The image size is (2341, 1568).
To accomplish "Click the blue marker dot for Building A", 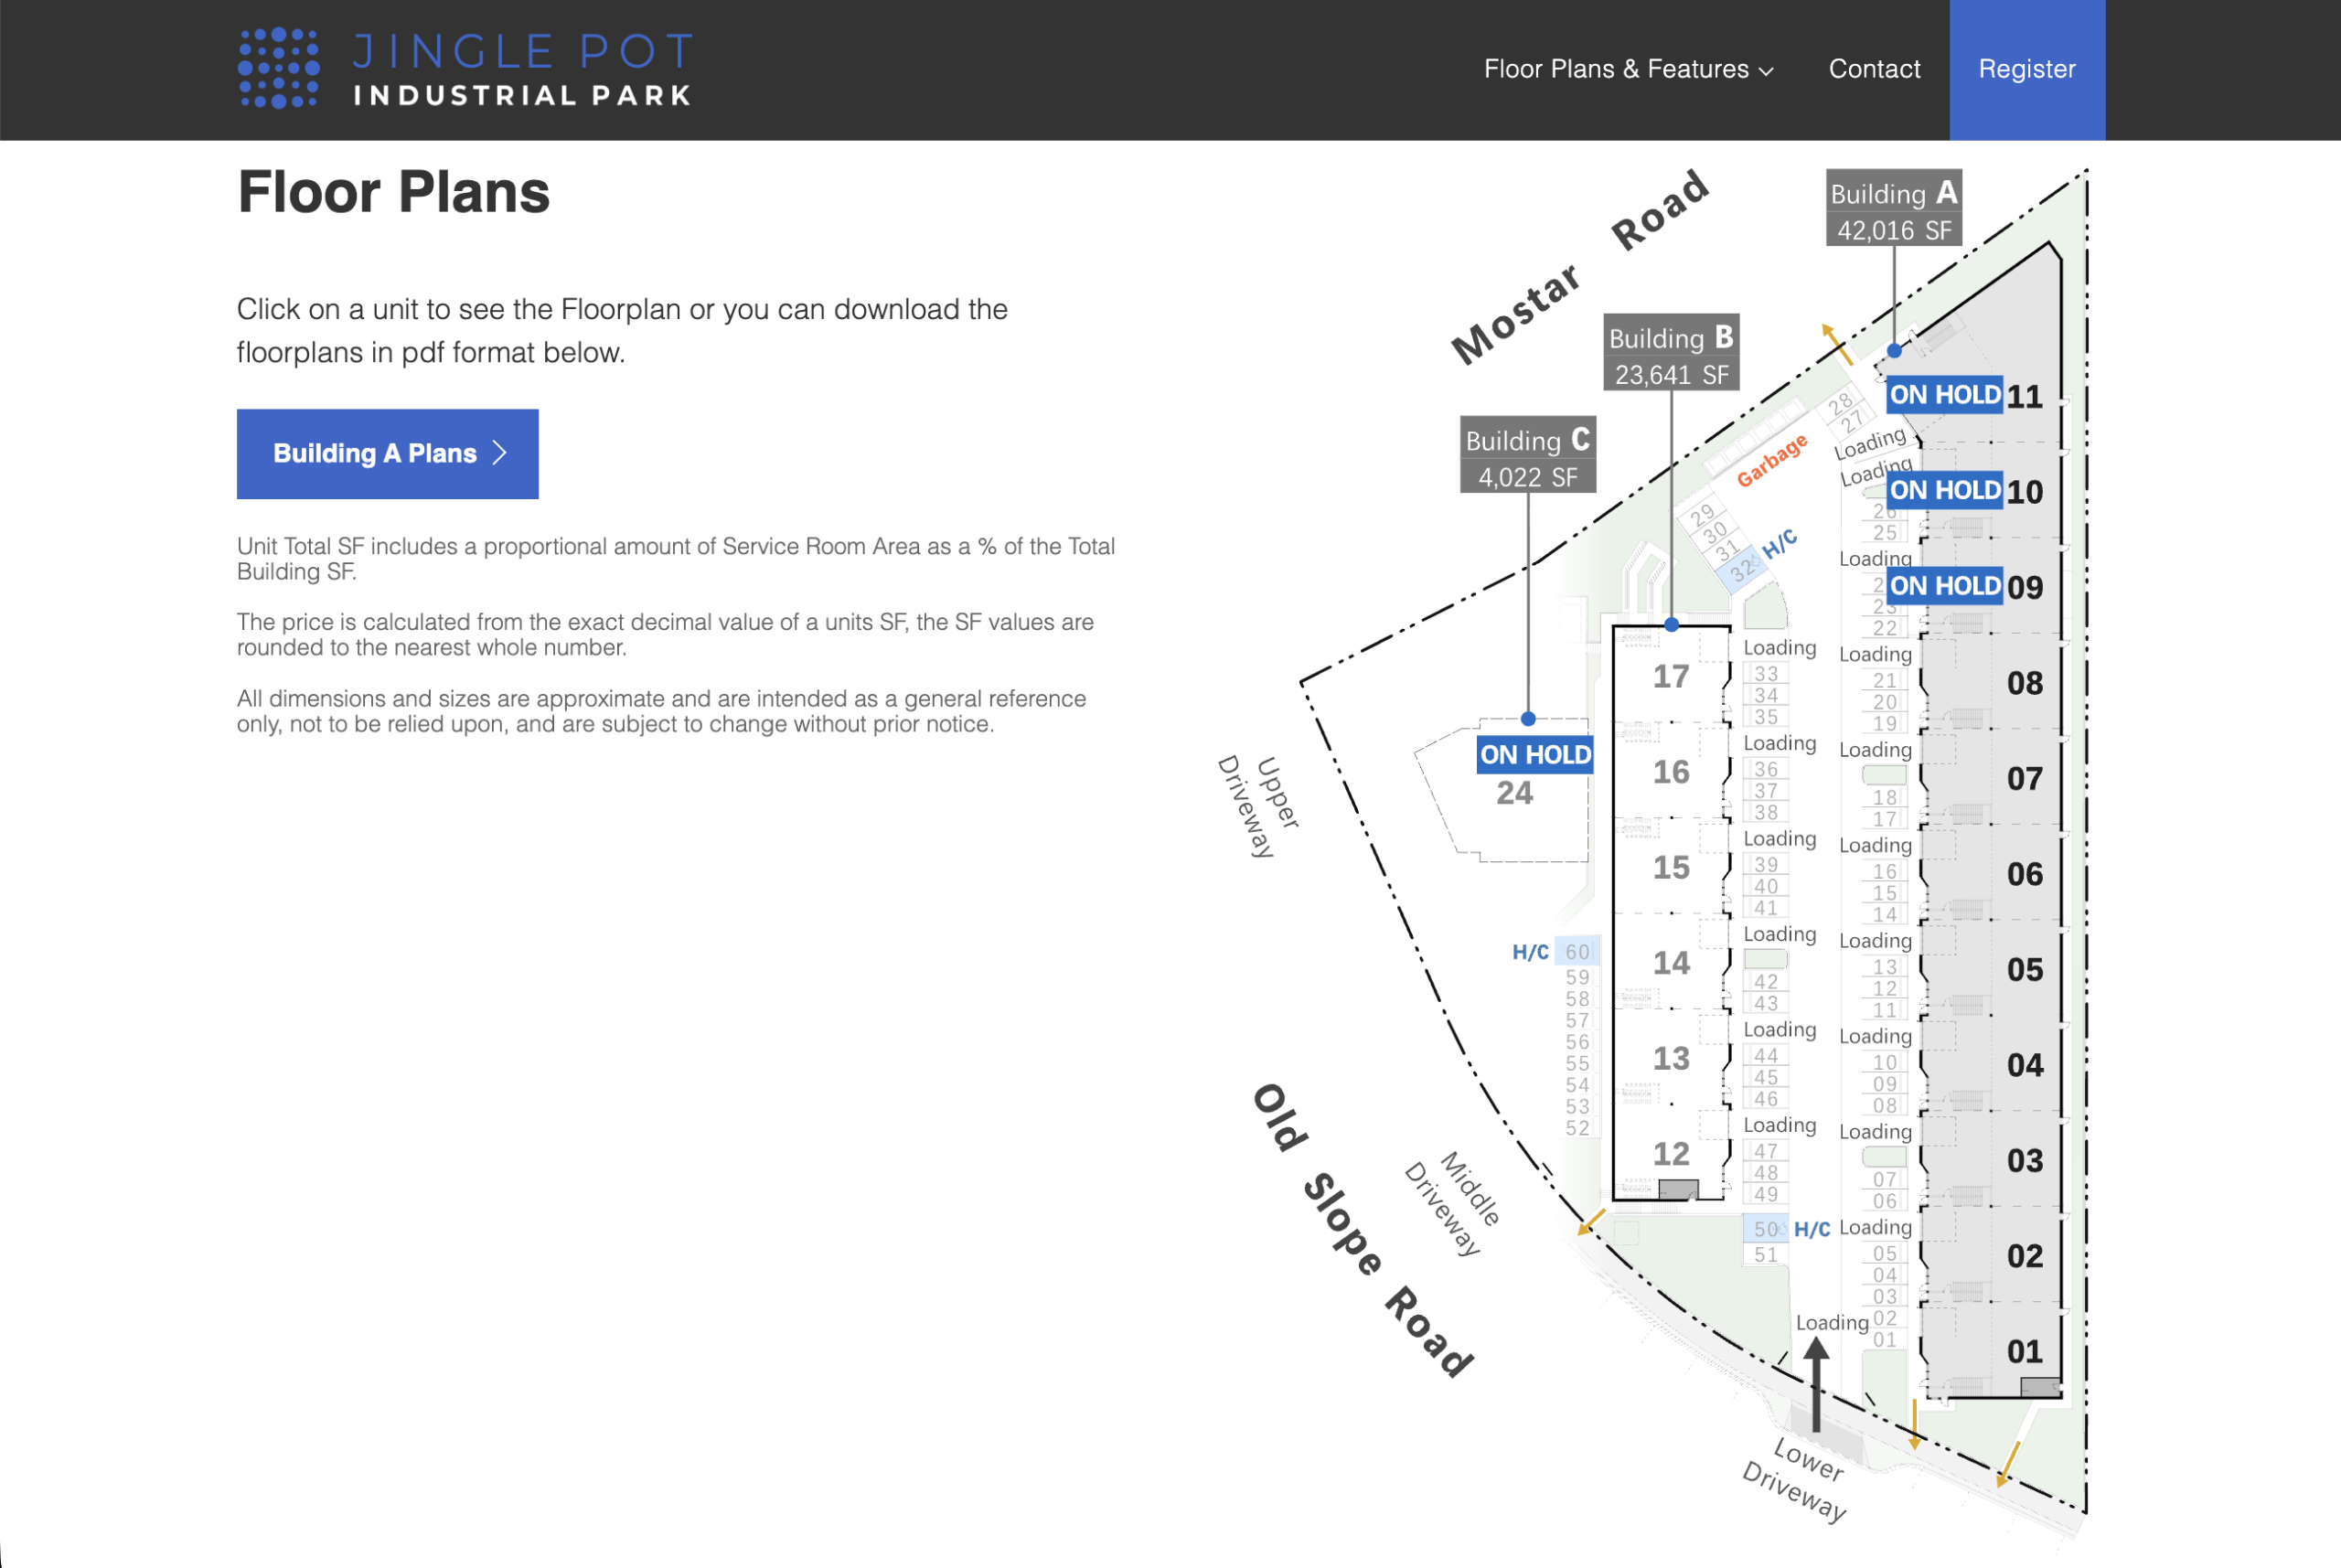I will tap(1894, 351).
